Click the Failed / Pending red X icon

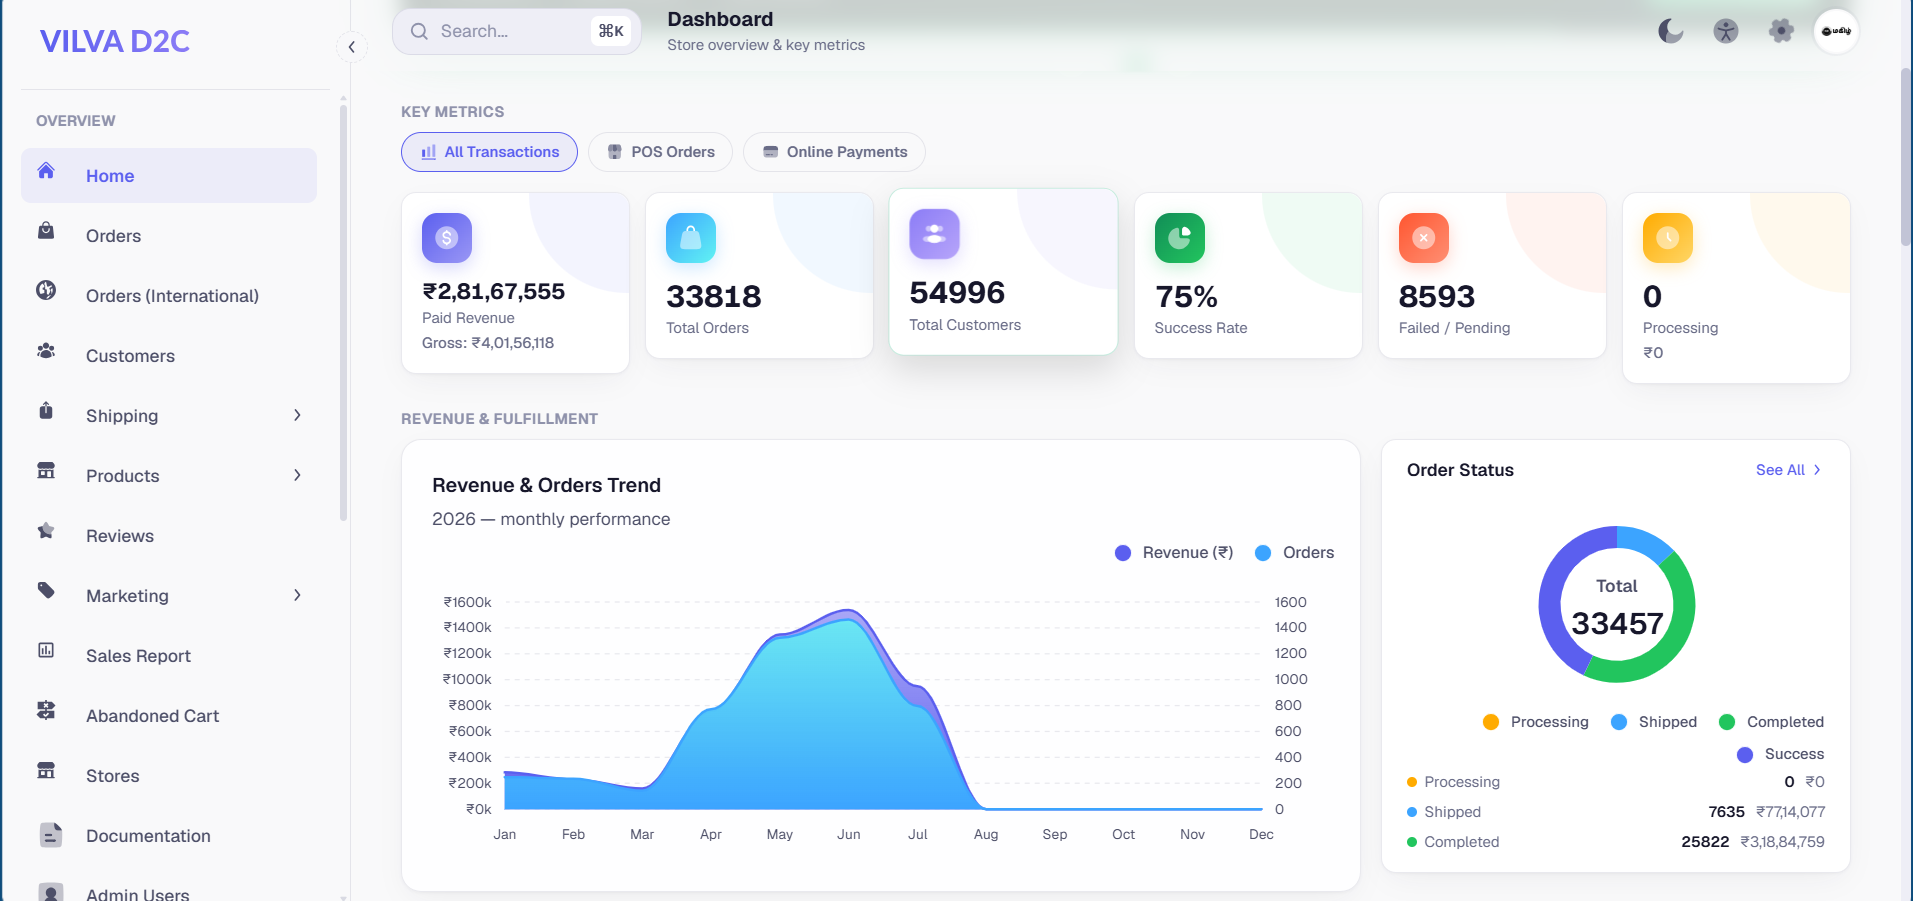1424,238
